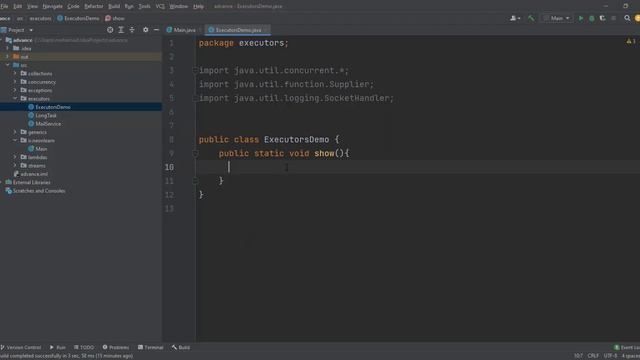Click ExecutorsDemo in the breadcrumb bar
Screen dimensions: 640x360
coord(78,18)
